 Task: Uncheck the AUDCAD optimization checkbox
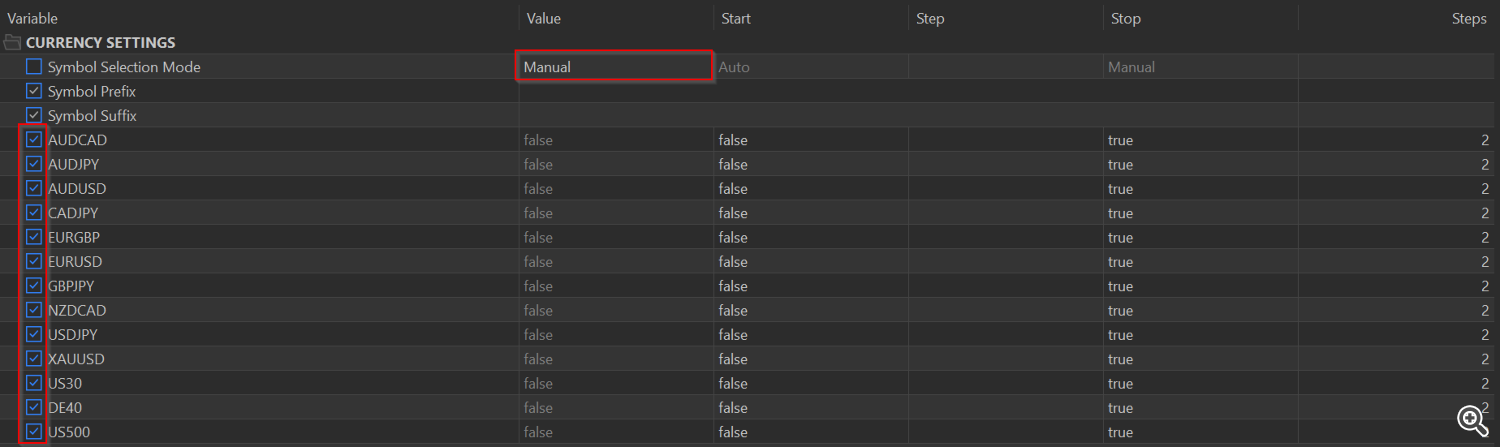[x=34, y=140]
